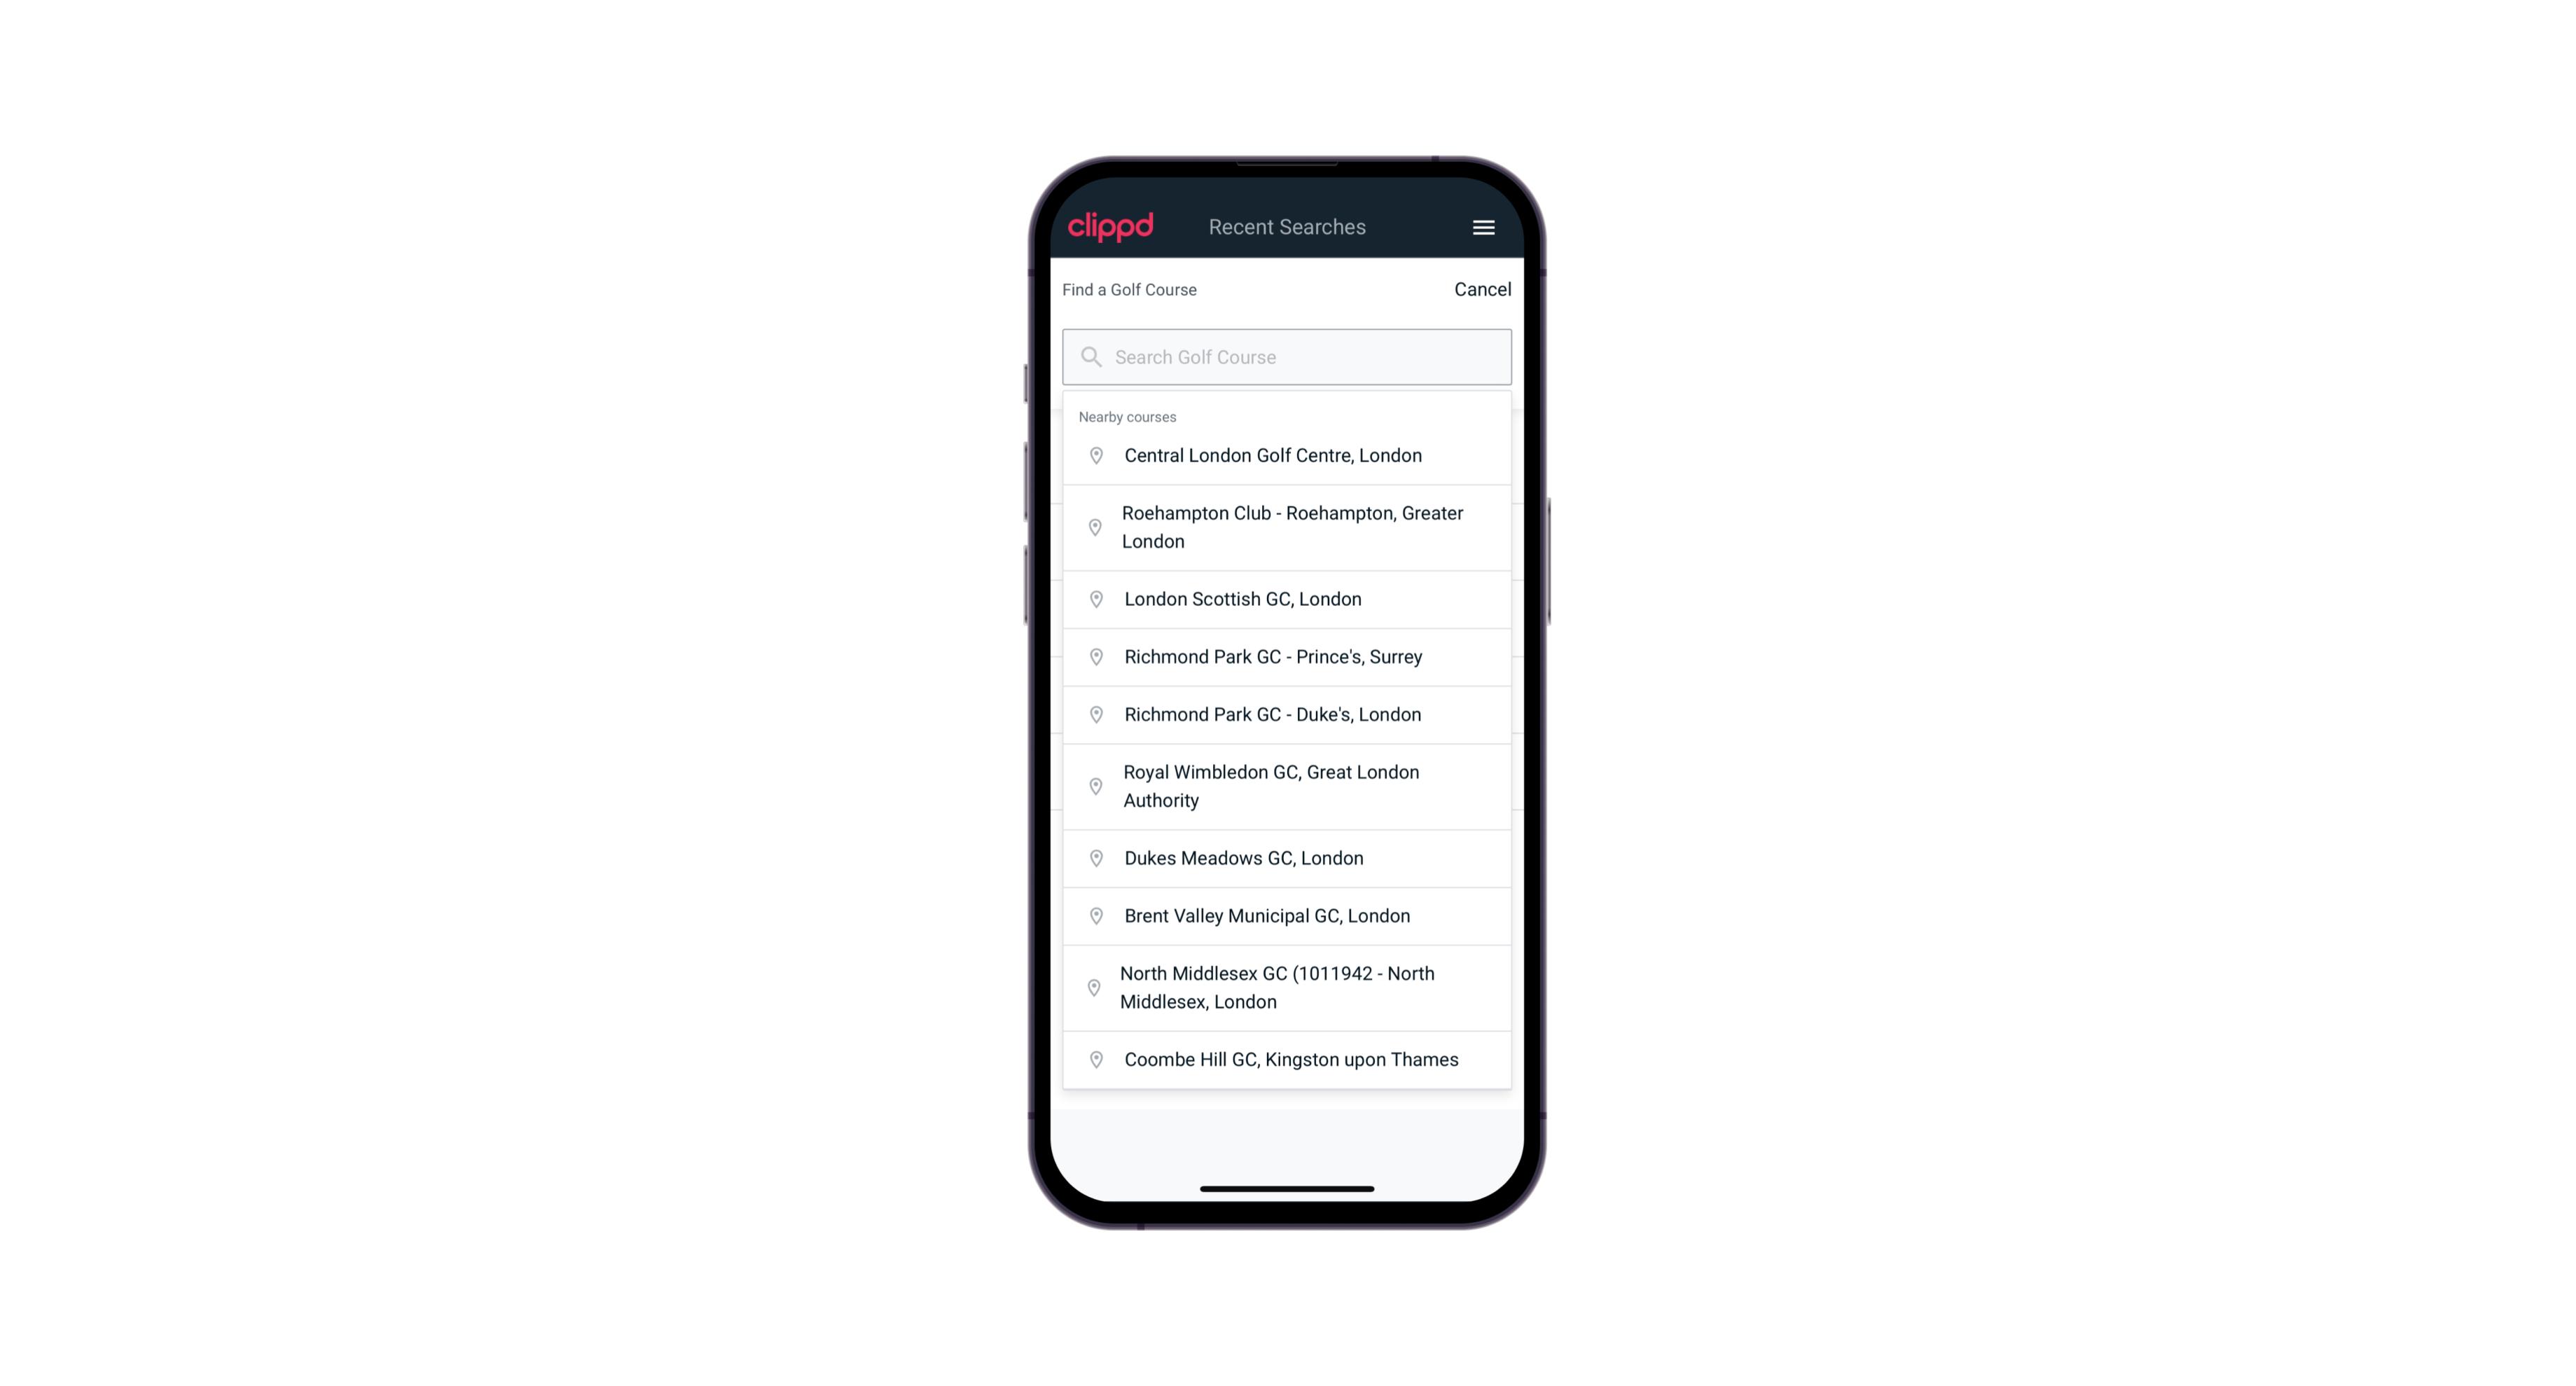The height and width of the screenshot is (1386, 2576).
Task: Select Richmond Park GC Prince's Surrey
Action: pos(1287,657)
